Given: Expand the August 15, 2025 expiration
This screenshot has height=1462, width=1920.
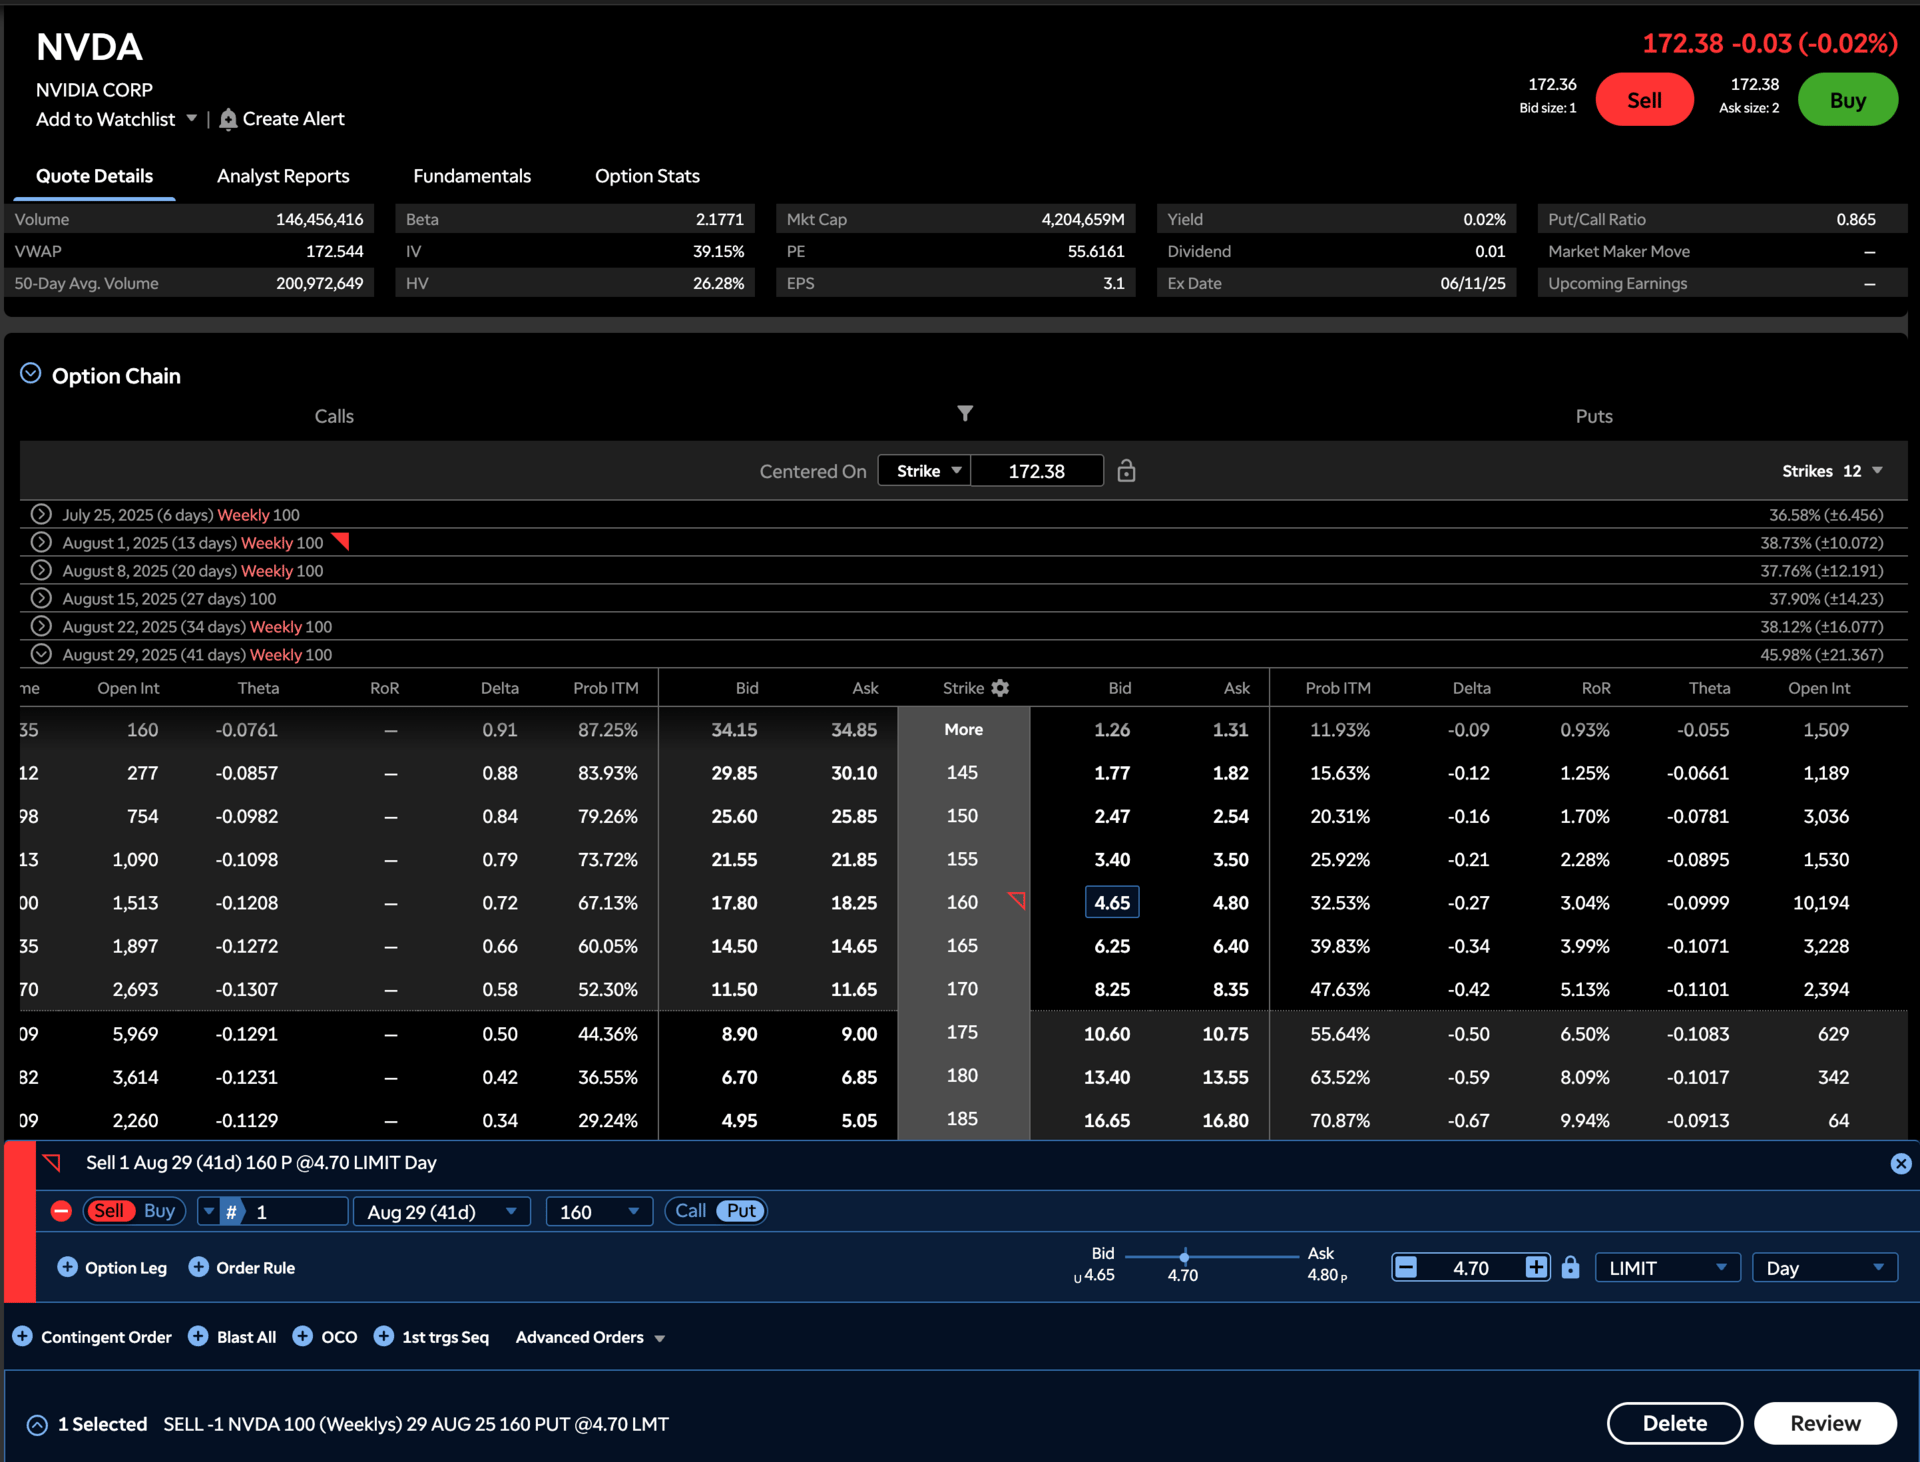Looking at the screenshot, I should point(41,598).
